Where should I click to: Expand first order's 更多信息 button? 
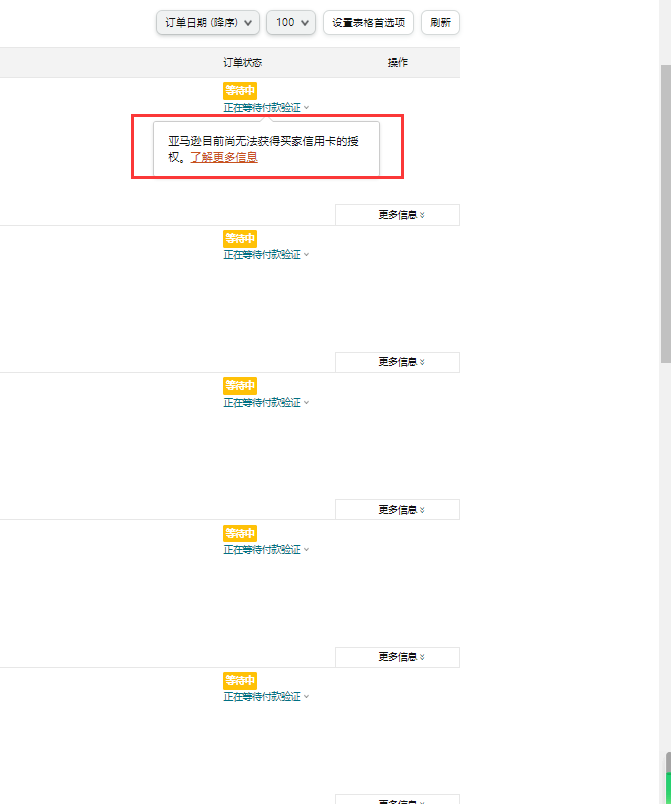point(397,215)
